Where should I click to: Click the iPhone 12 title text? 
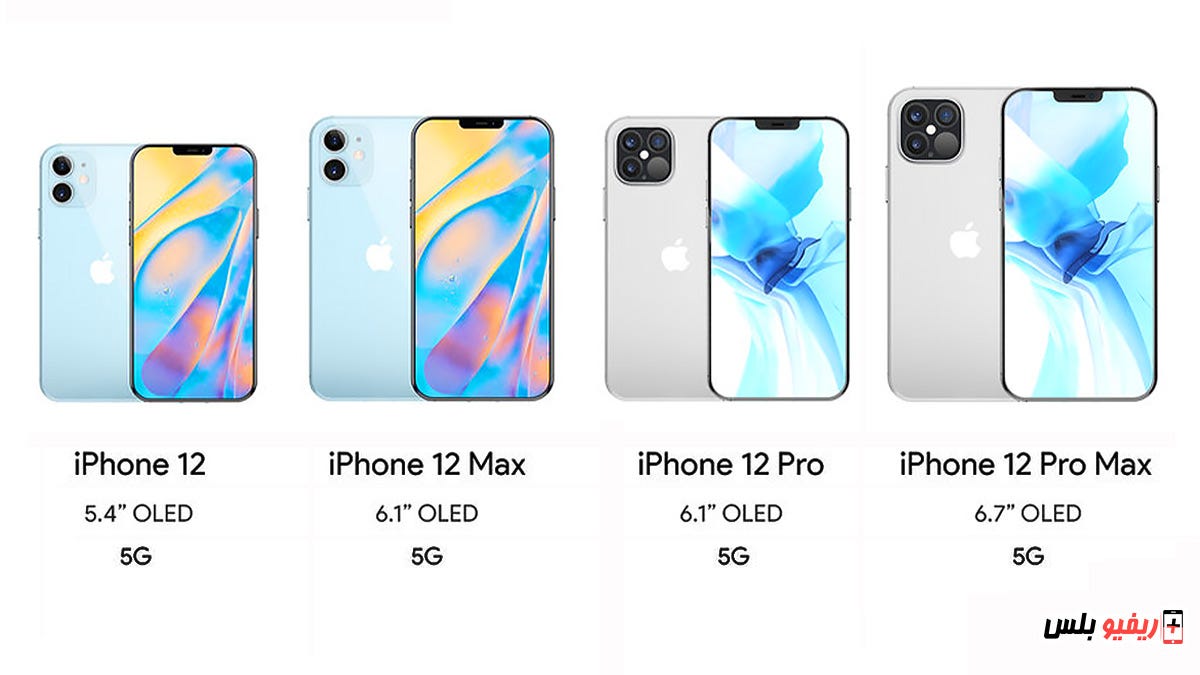coord(139,464)
